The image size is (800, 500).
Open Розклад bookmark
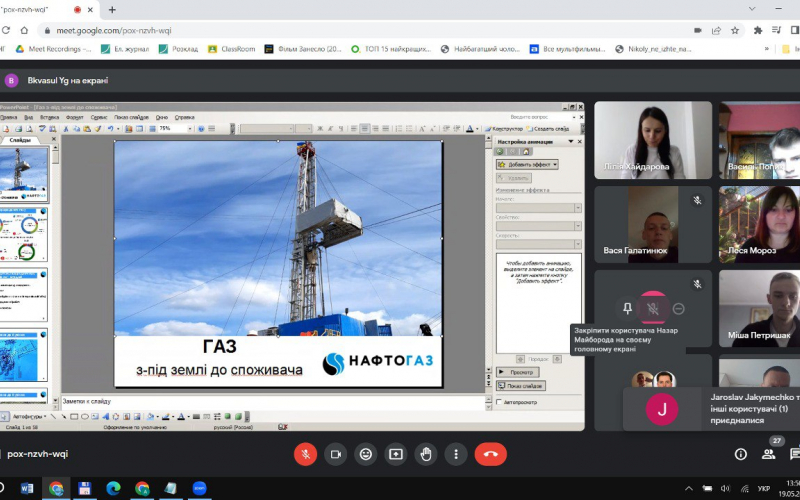[x=178, y=49]
